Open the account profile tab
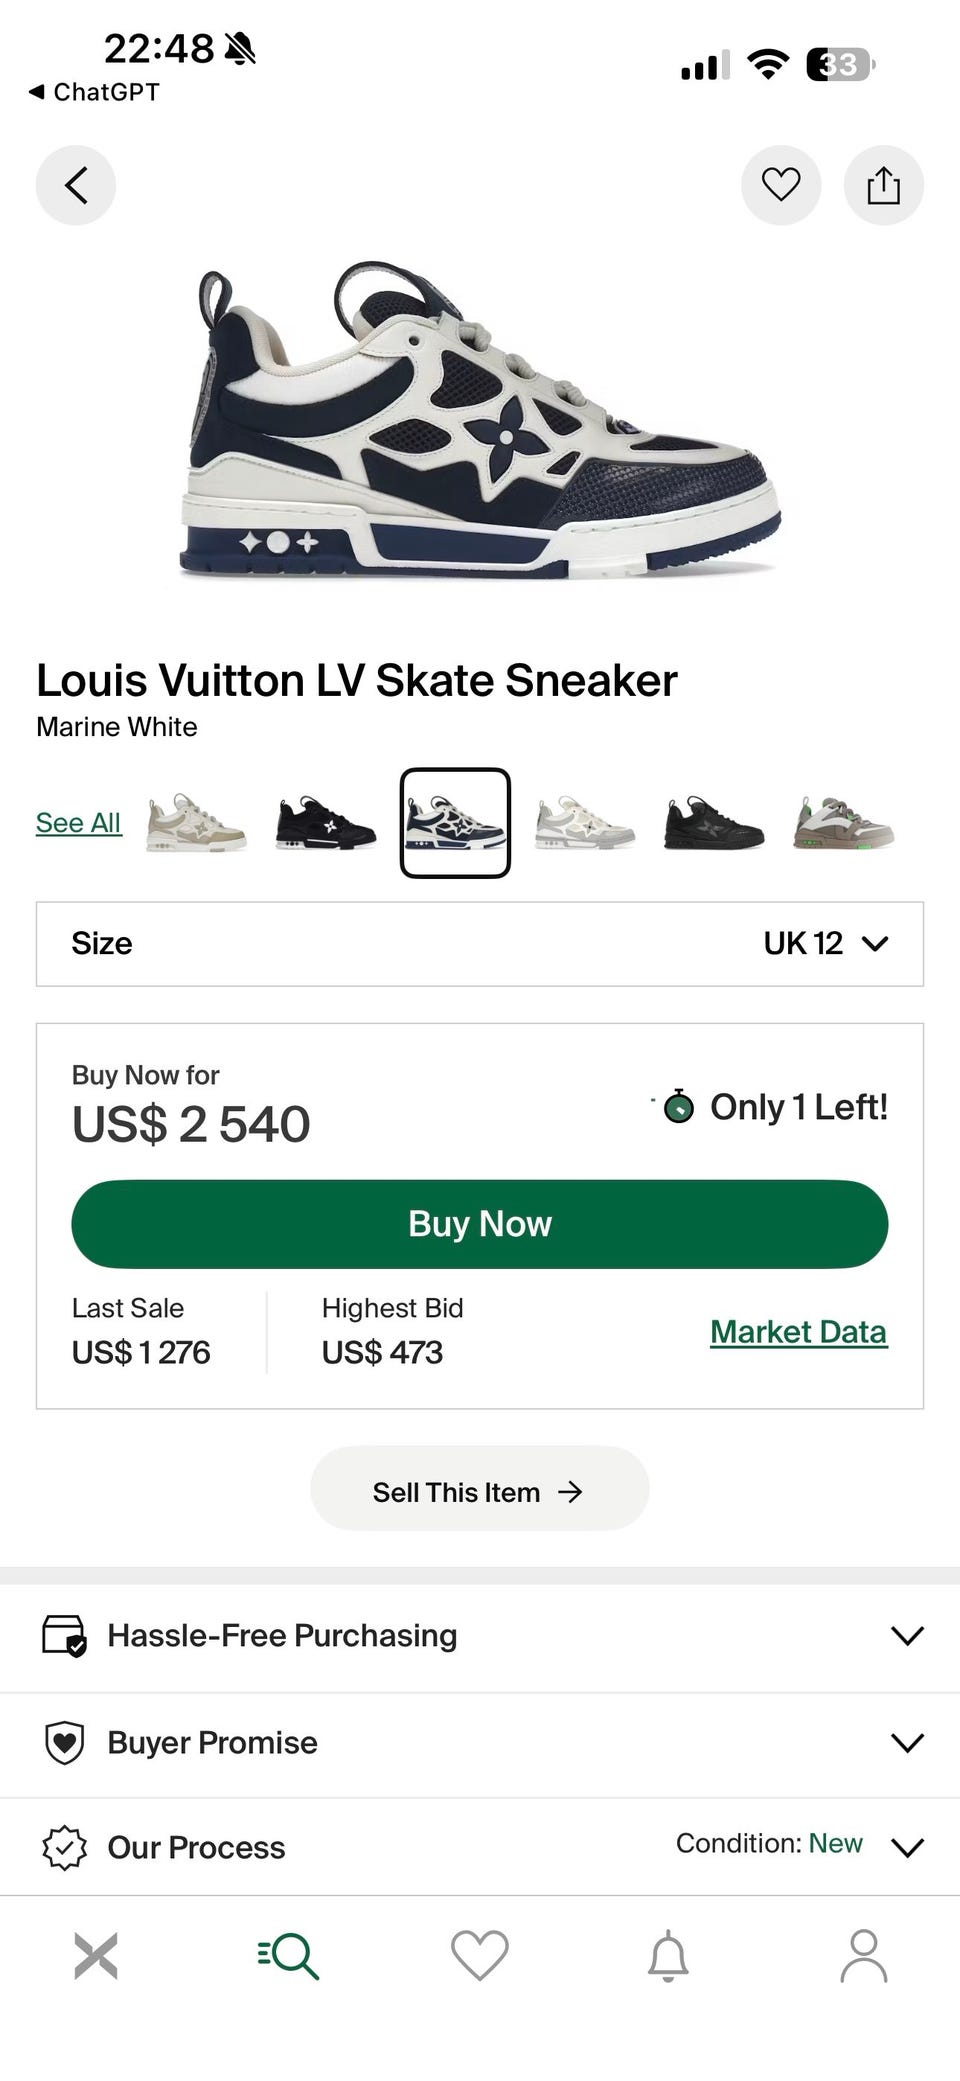This screenshot has width=960, height=2081. 863,1955
